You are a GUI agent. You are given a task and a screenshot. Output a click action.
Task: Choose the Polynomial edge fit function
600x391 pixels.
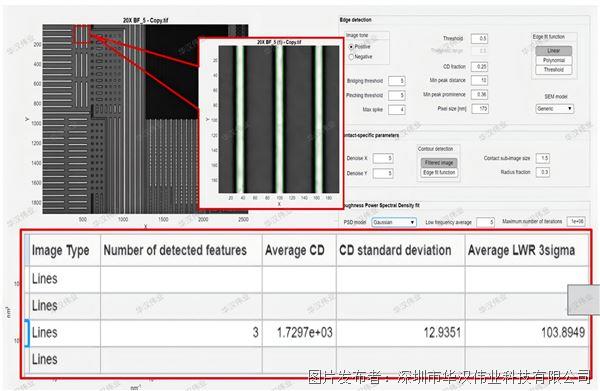tap(553, 60)
